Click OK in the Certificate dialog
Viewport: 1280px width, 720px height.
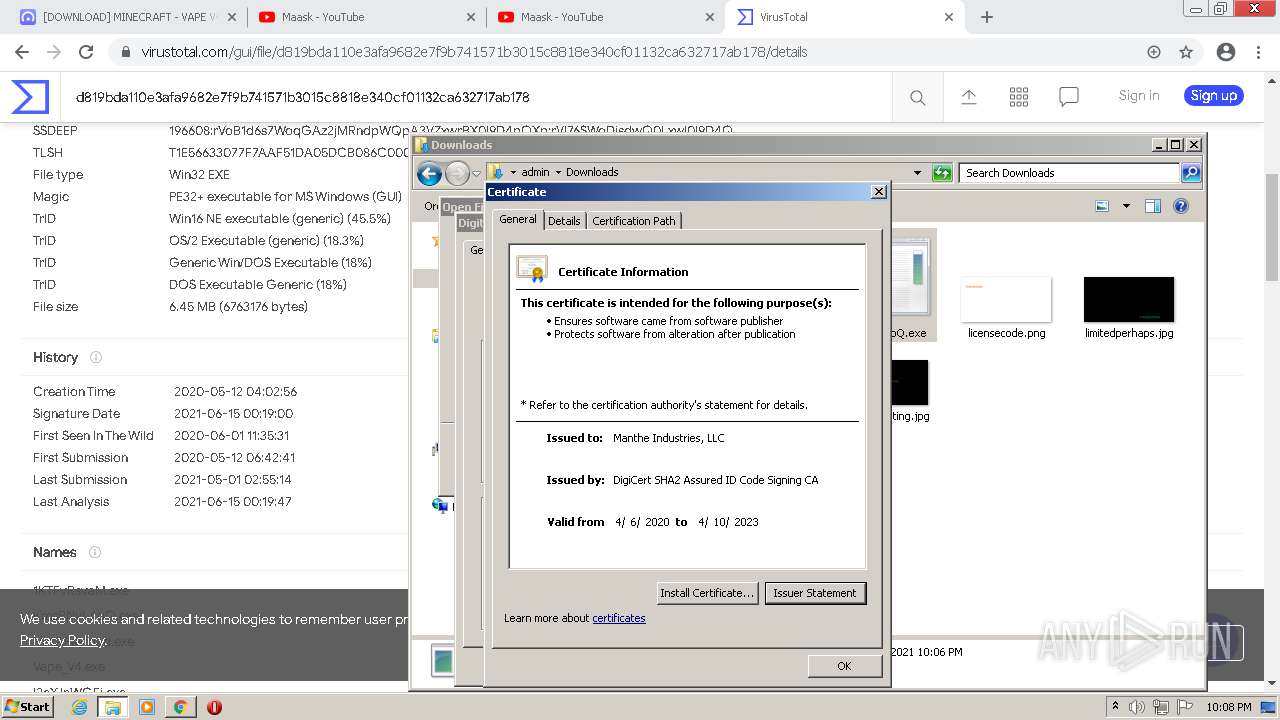(844, 666)
